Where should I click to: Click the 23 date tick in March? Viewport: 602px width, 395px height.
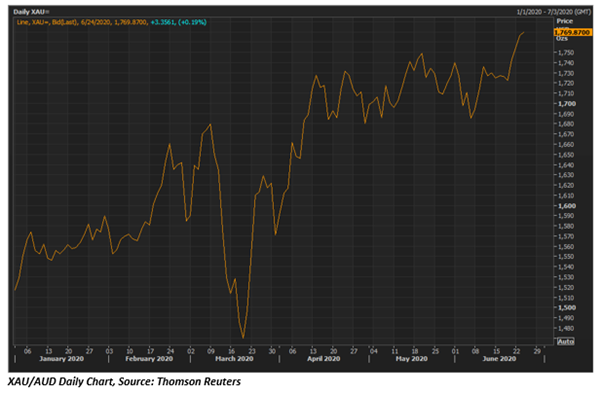click(x=251, y=351)
